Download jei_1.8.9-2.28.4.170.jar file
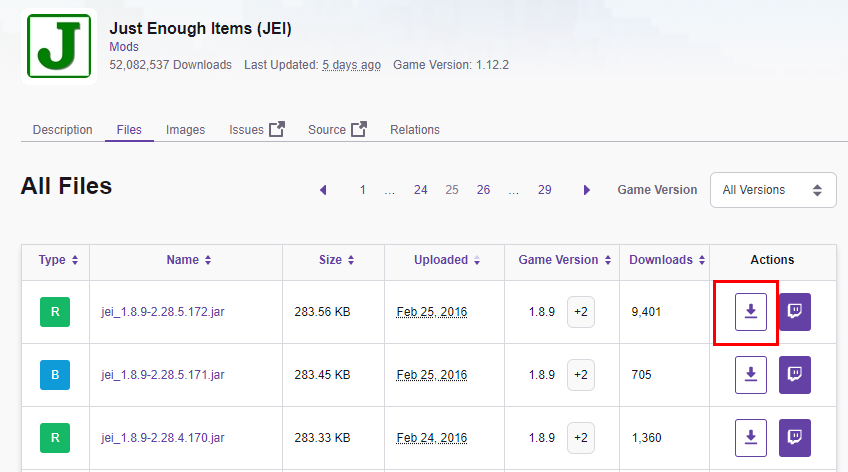 tap(751, 437)
